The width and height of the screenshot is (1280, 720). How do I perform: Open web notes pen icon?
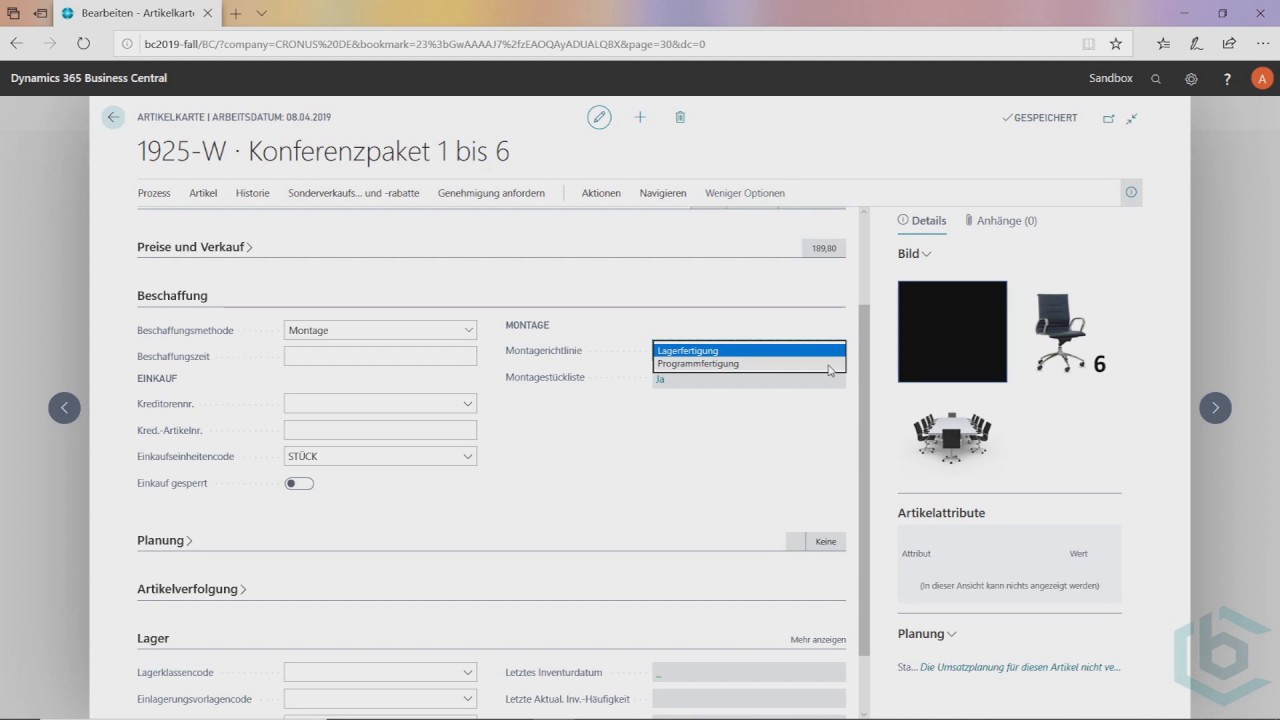(1196, 44)
